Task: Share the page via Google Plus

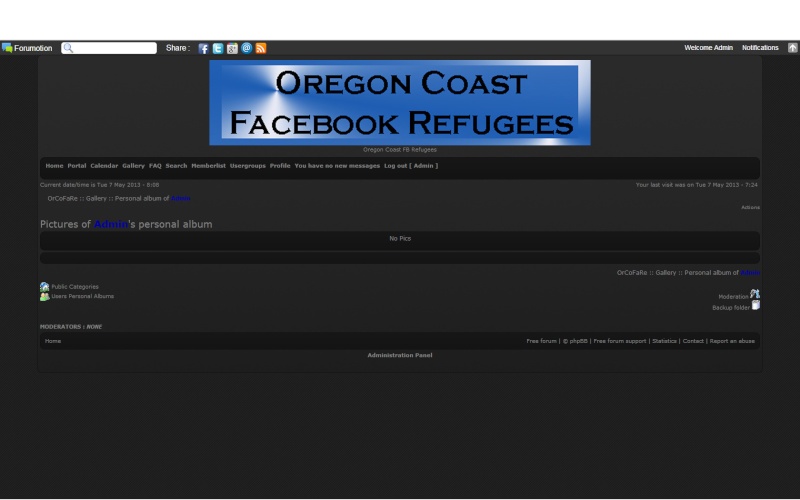Action: point(232,48)
